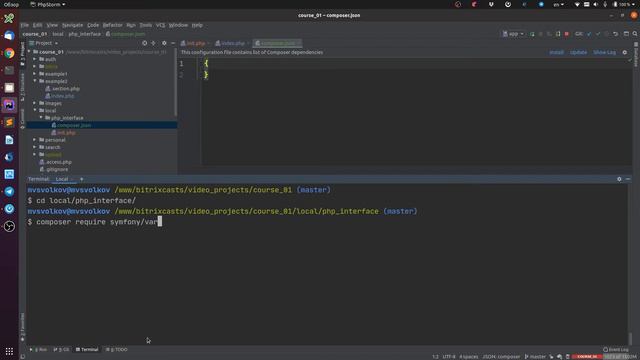
Task: Expand the auth folder
Action: coord(35,59)
